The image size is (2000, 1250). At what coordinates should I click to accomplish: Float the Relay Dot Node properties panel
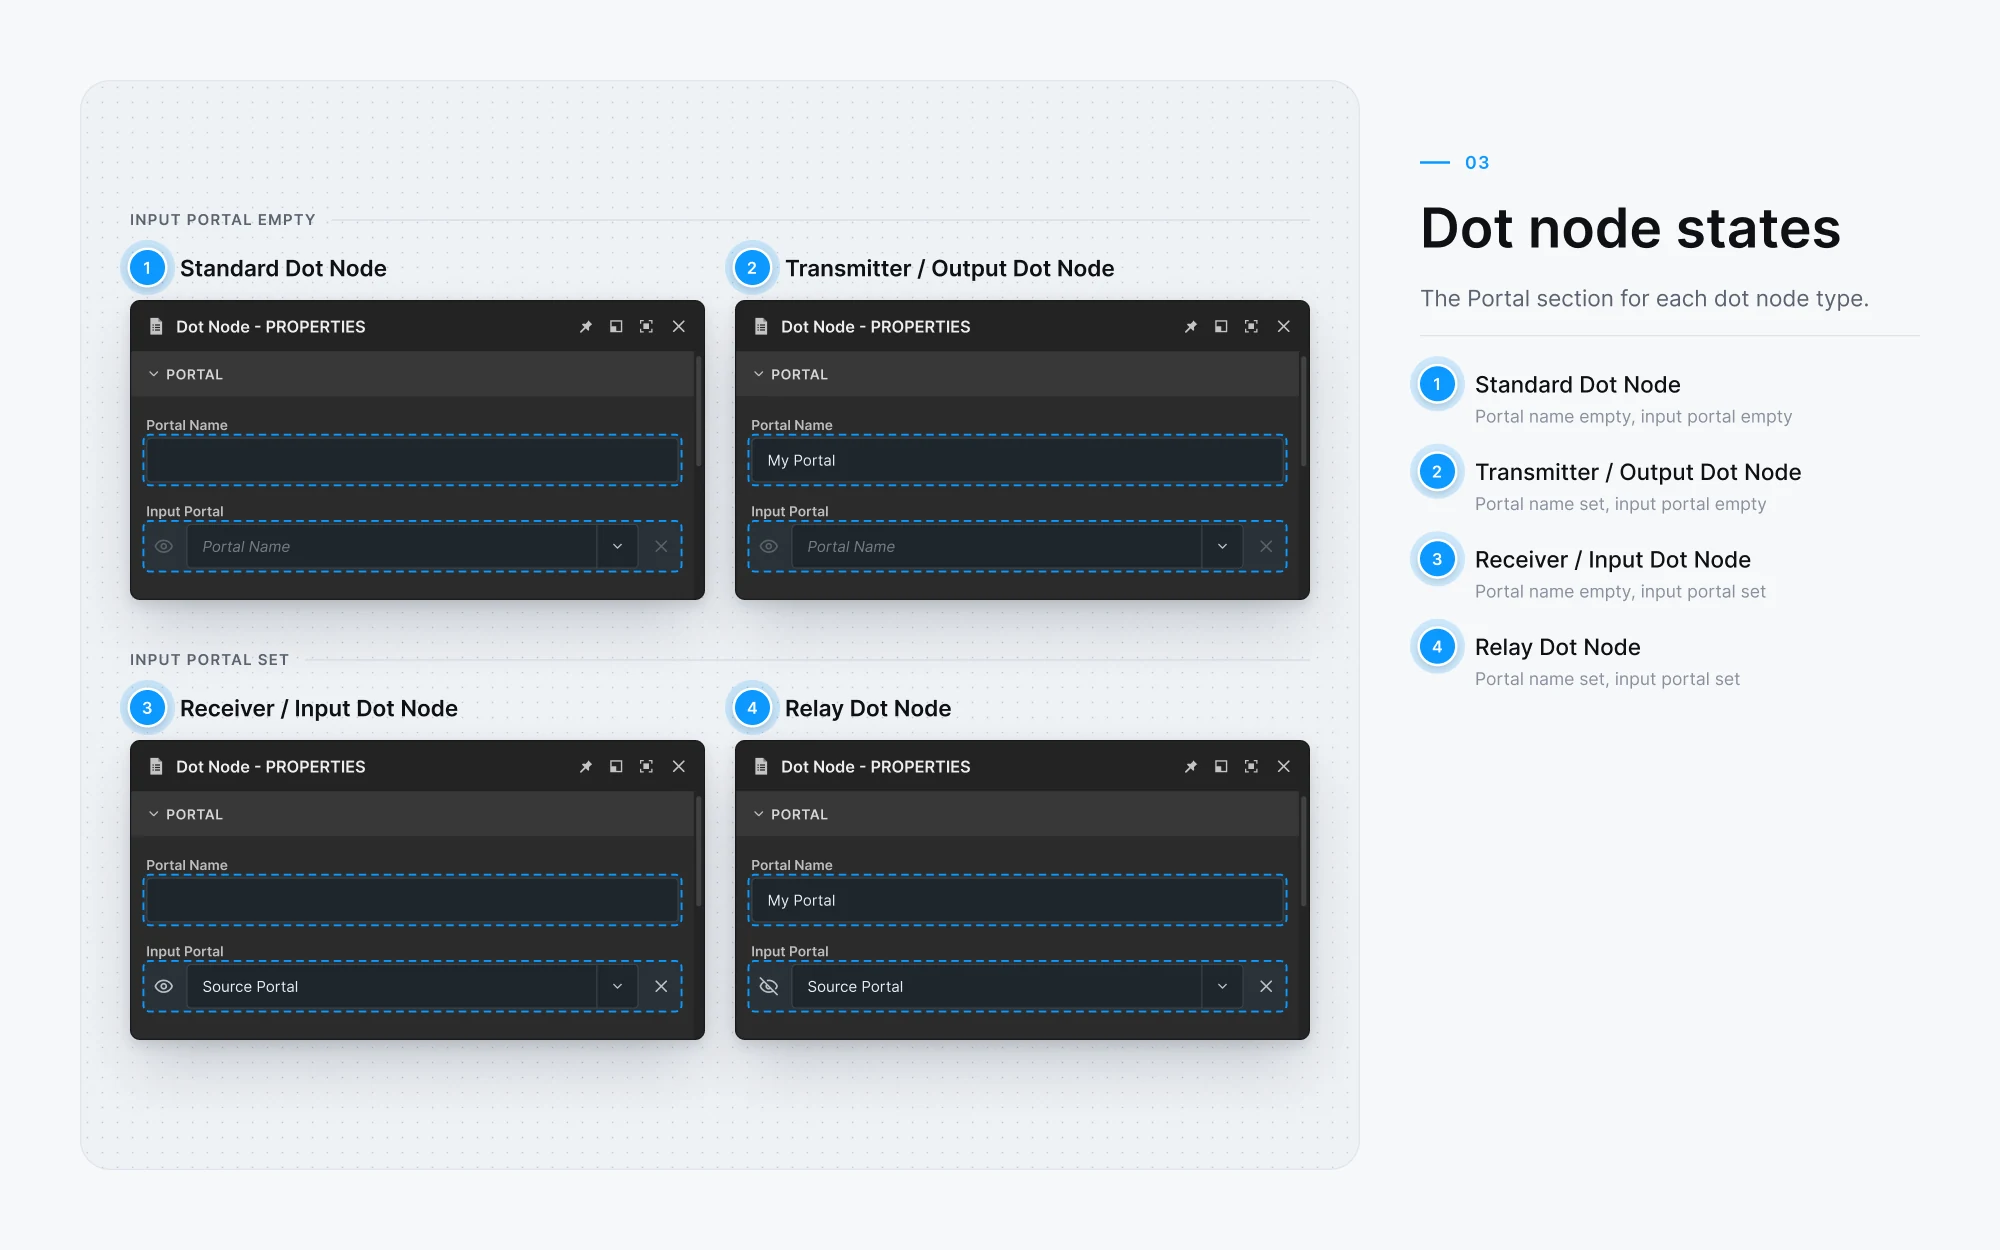tap(1221, 767)
